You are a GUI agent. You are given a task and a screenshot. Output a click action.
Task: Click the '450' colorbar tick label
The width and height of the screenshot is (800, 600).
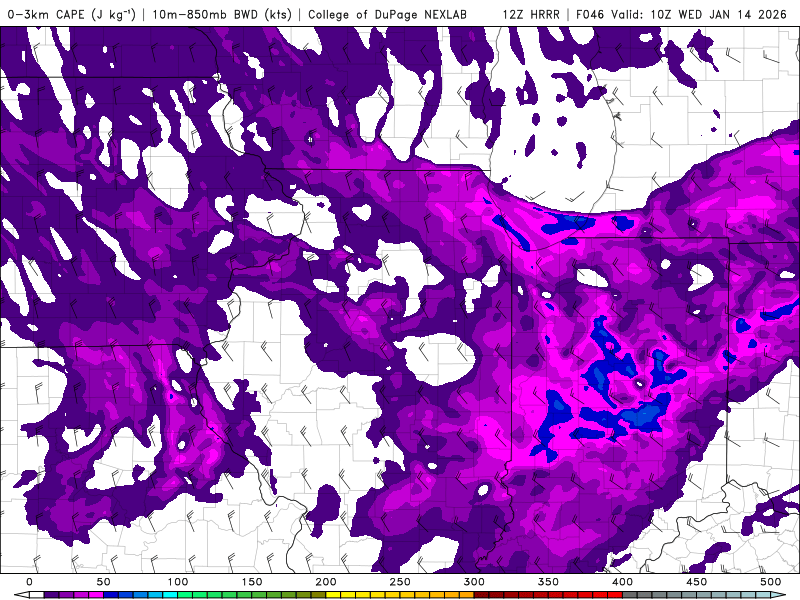[x=696, y=582]
